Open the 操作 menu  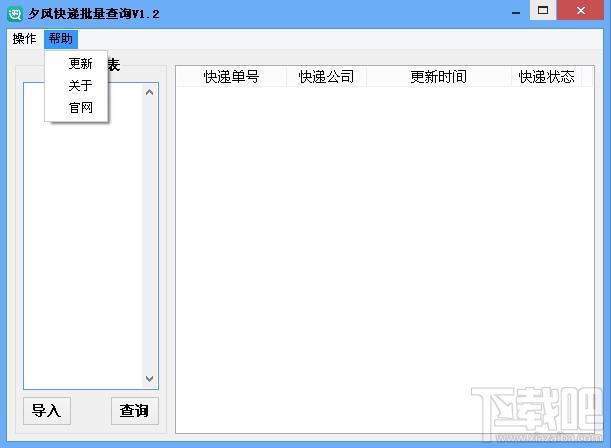point(24,39)
